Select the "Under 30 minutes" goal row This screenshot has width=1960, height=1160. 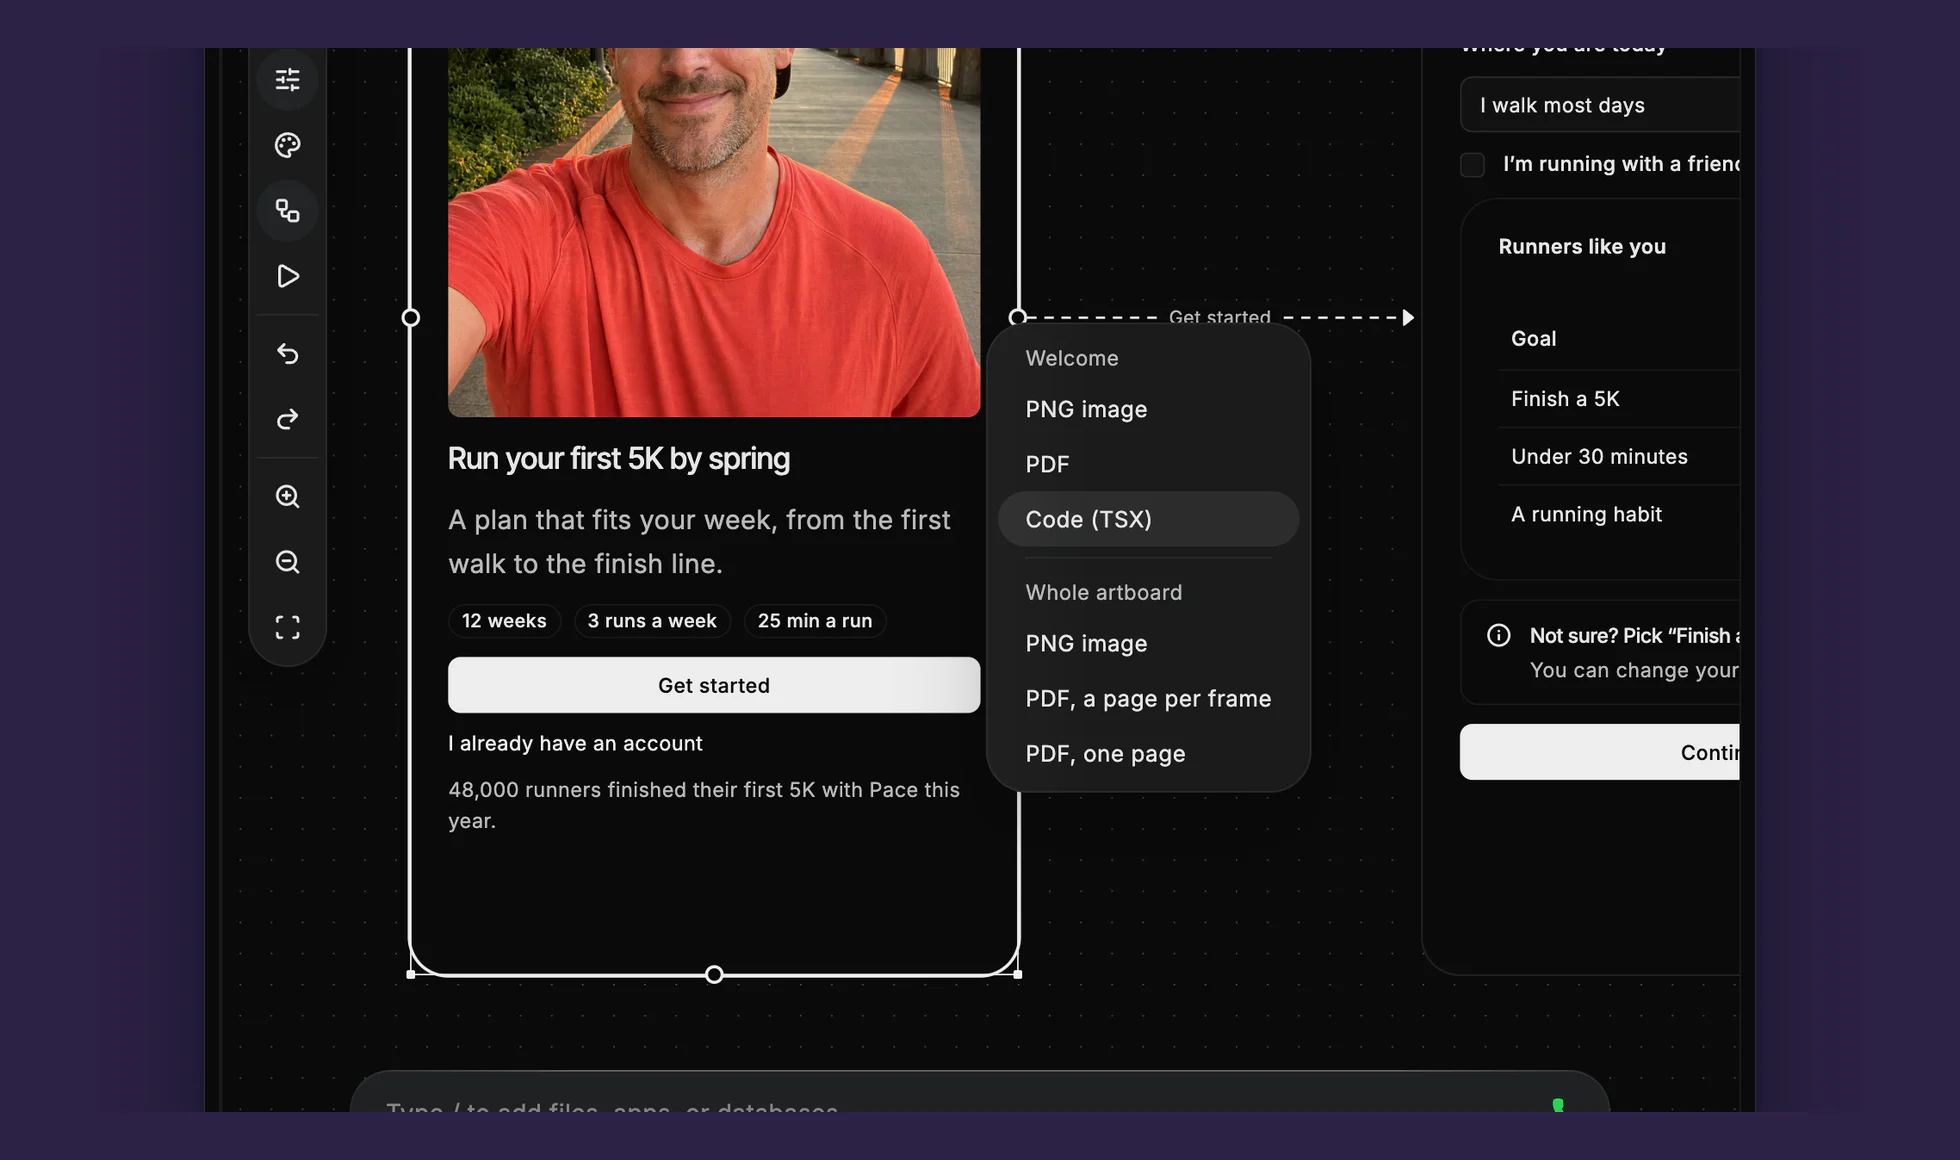coord(1619,457)
